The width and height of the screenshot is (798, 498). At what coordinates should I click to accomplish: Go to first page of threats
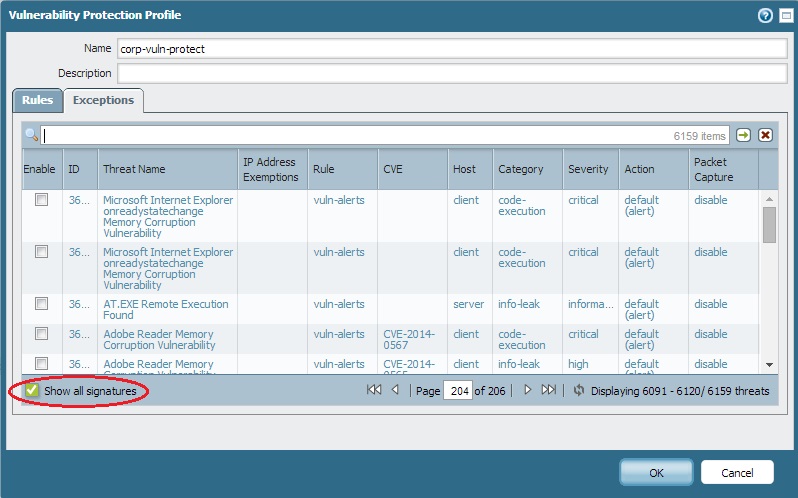pos(374,390)
